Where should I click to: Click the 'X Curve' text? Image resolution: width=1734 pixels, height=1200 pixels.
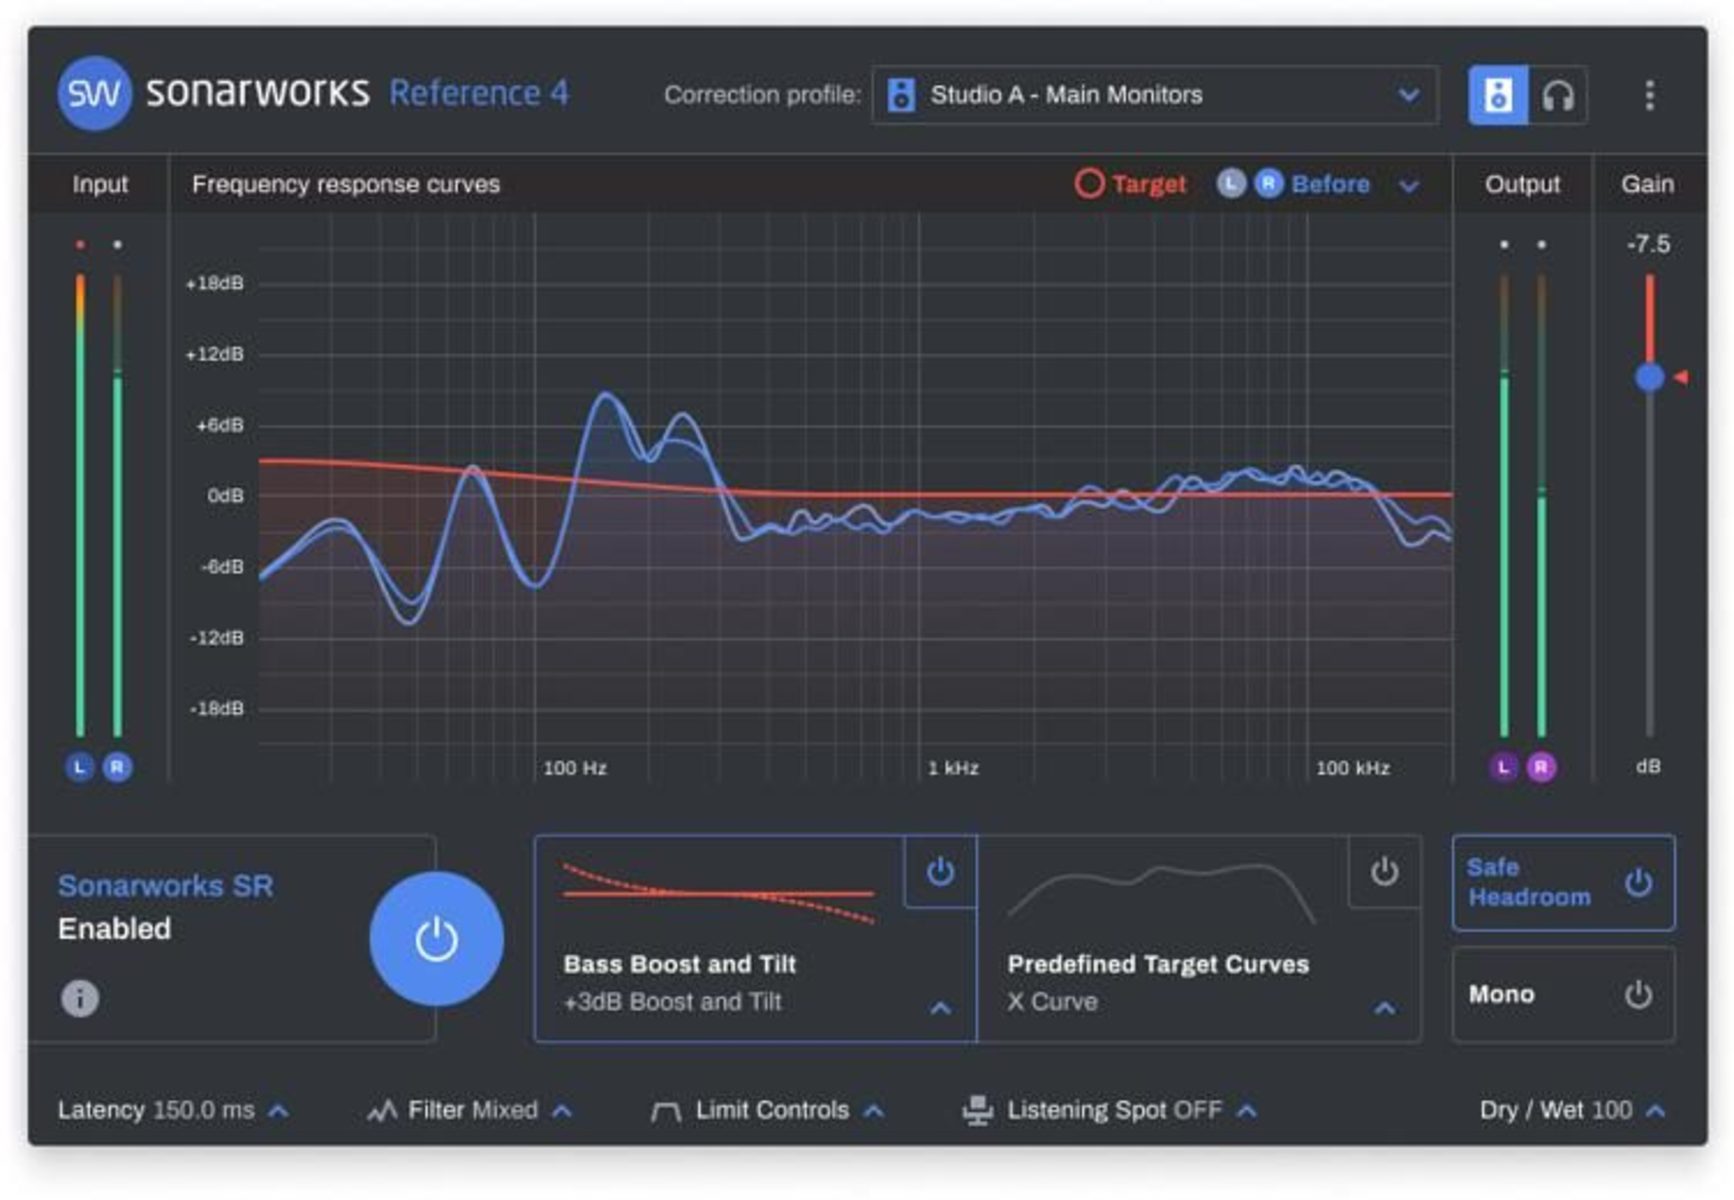pos(1052,1002)
